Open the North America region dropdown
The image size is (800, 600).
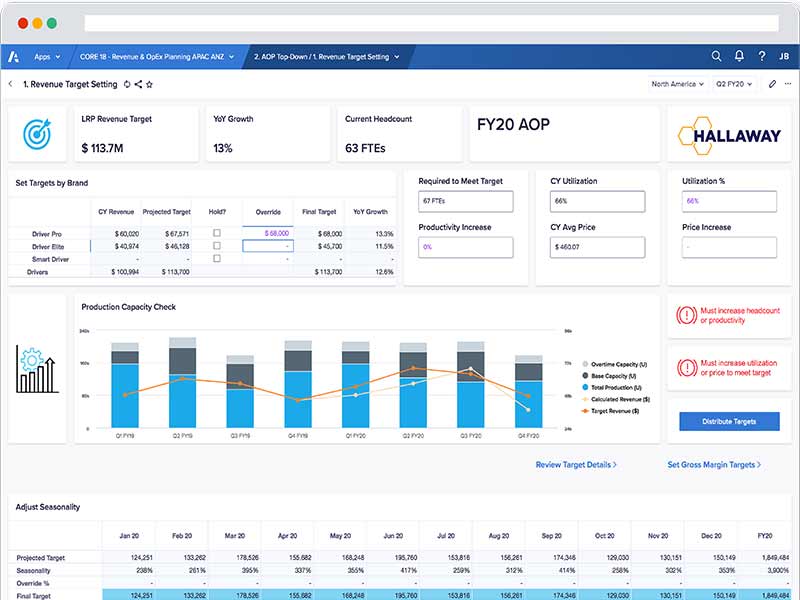point(678,84)
